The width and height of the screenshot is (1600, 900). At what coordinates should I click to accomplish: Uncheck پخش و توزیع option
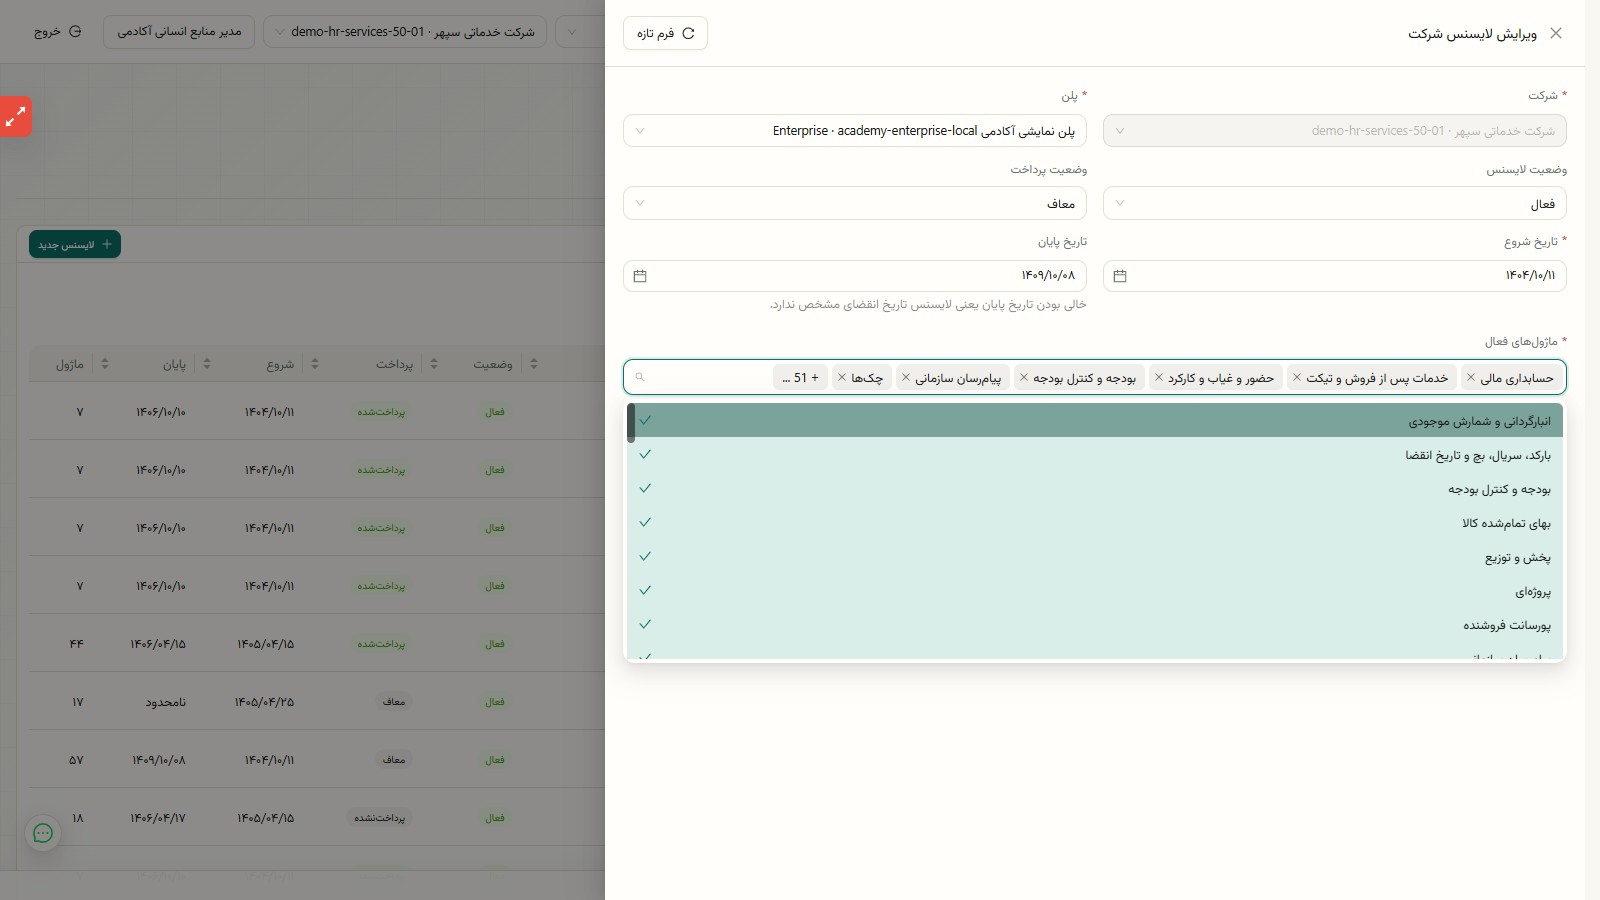[1095, 556]
